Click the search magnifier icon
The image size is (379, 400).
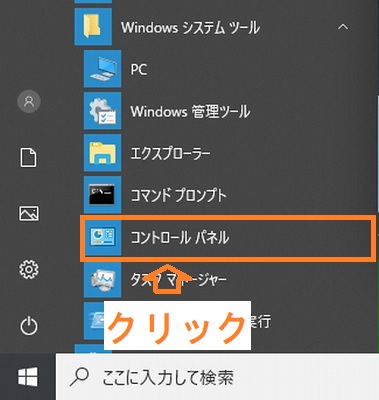[x=79, y=377]
